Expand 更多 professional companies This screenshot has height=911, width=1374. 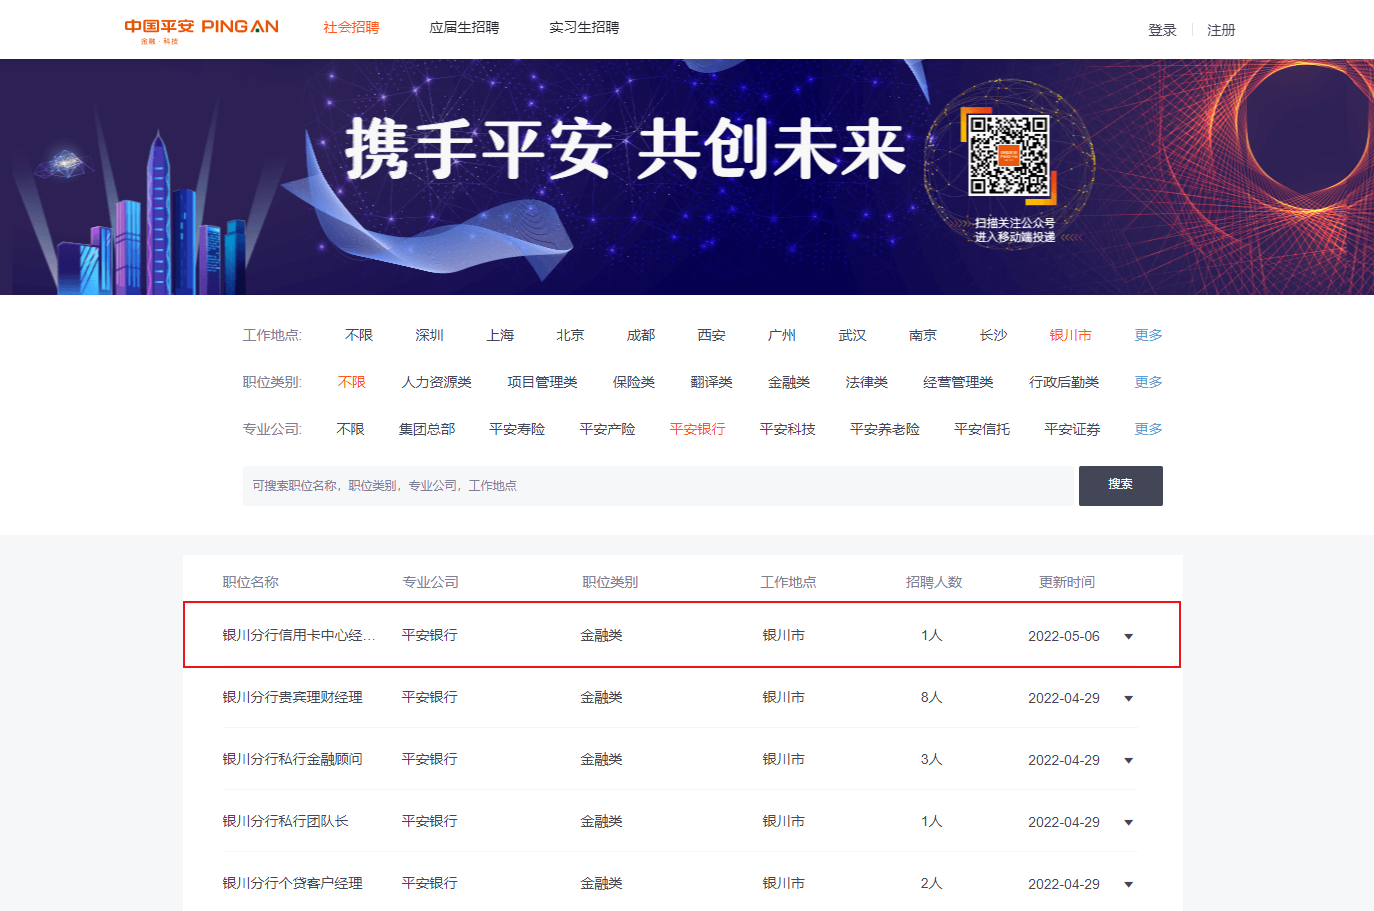click(x=1148, y=429)
